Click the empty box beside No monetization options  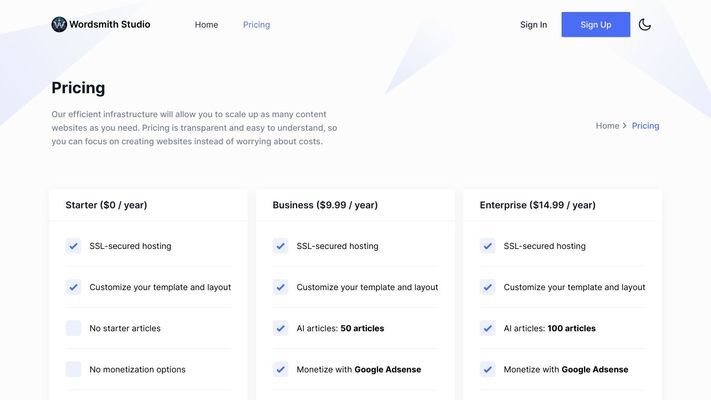coord(73,369)
